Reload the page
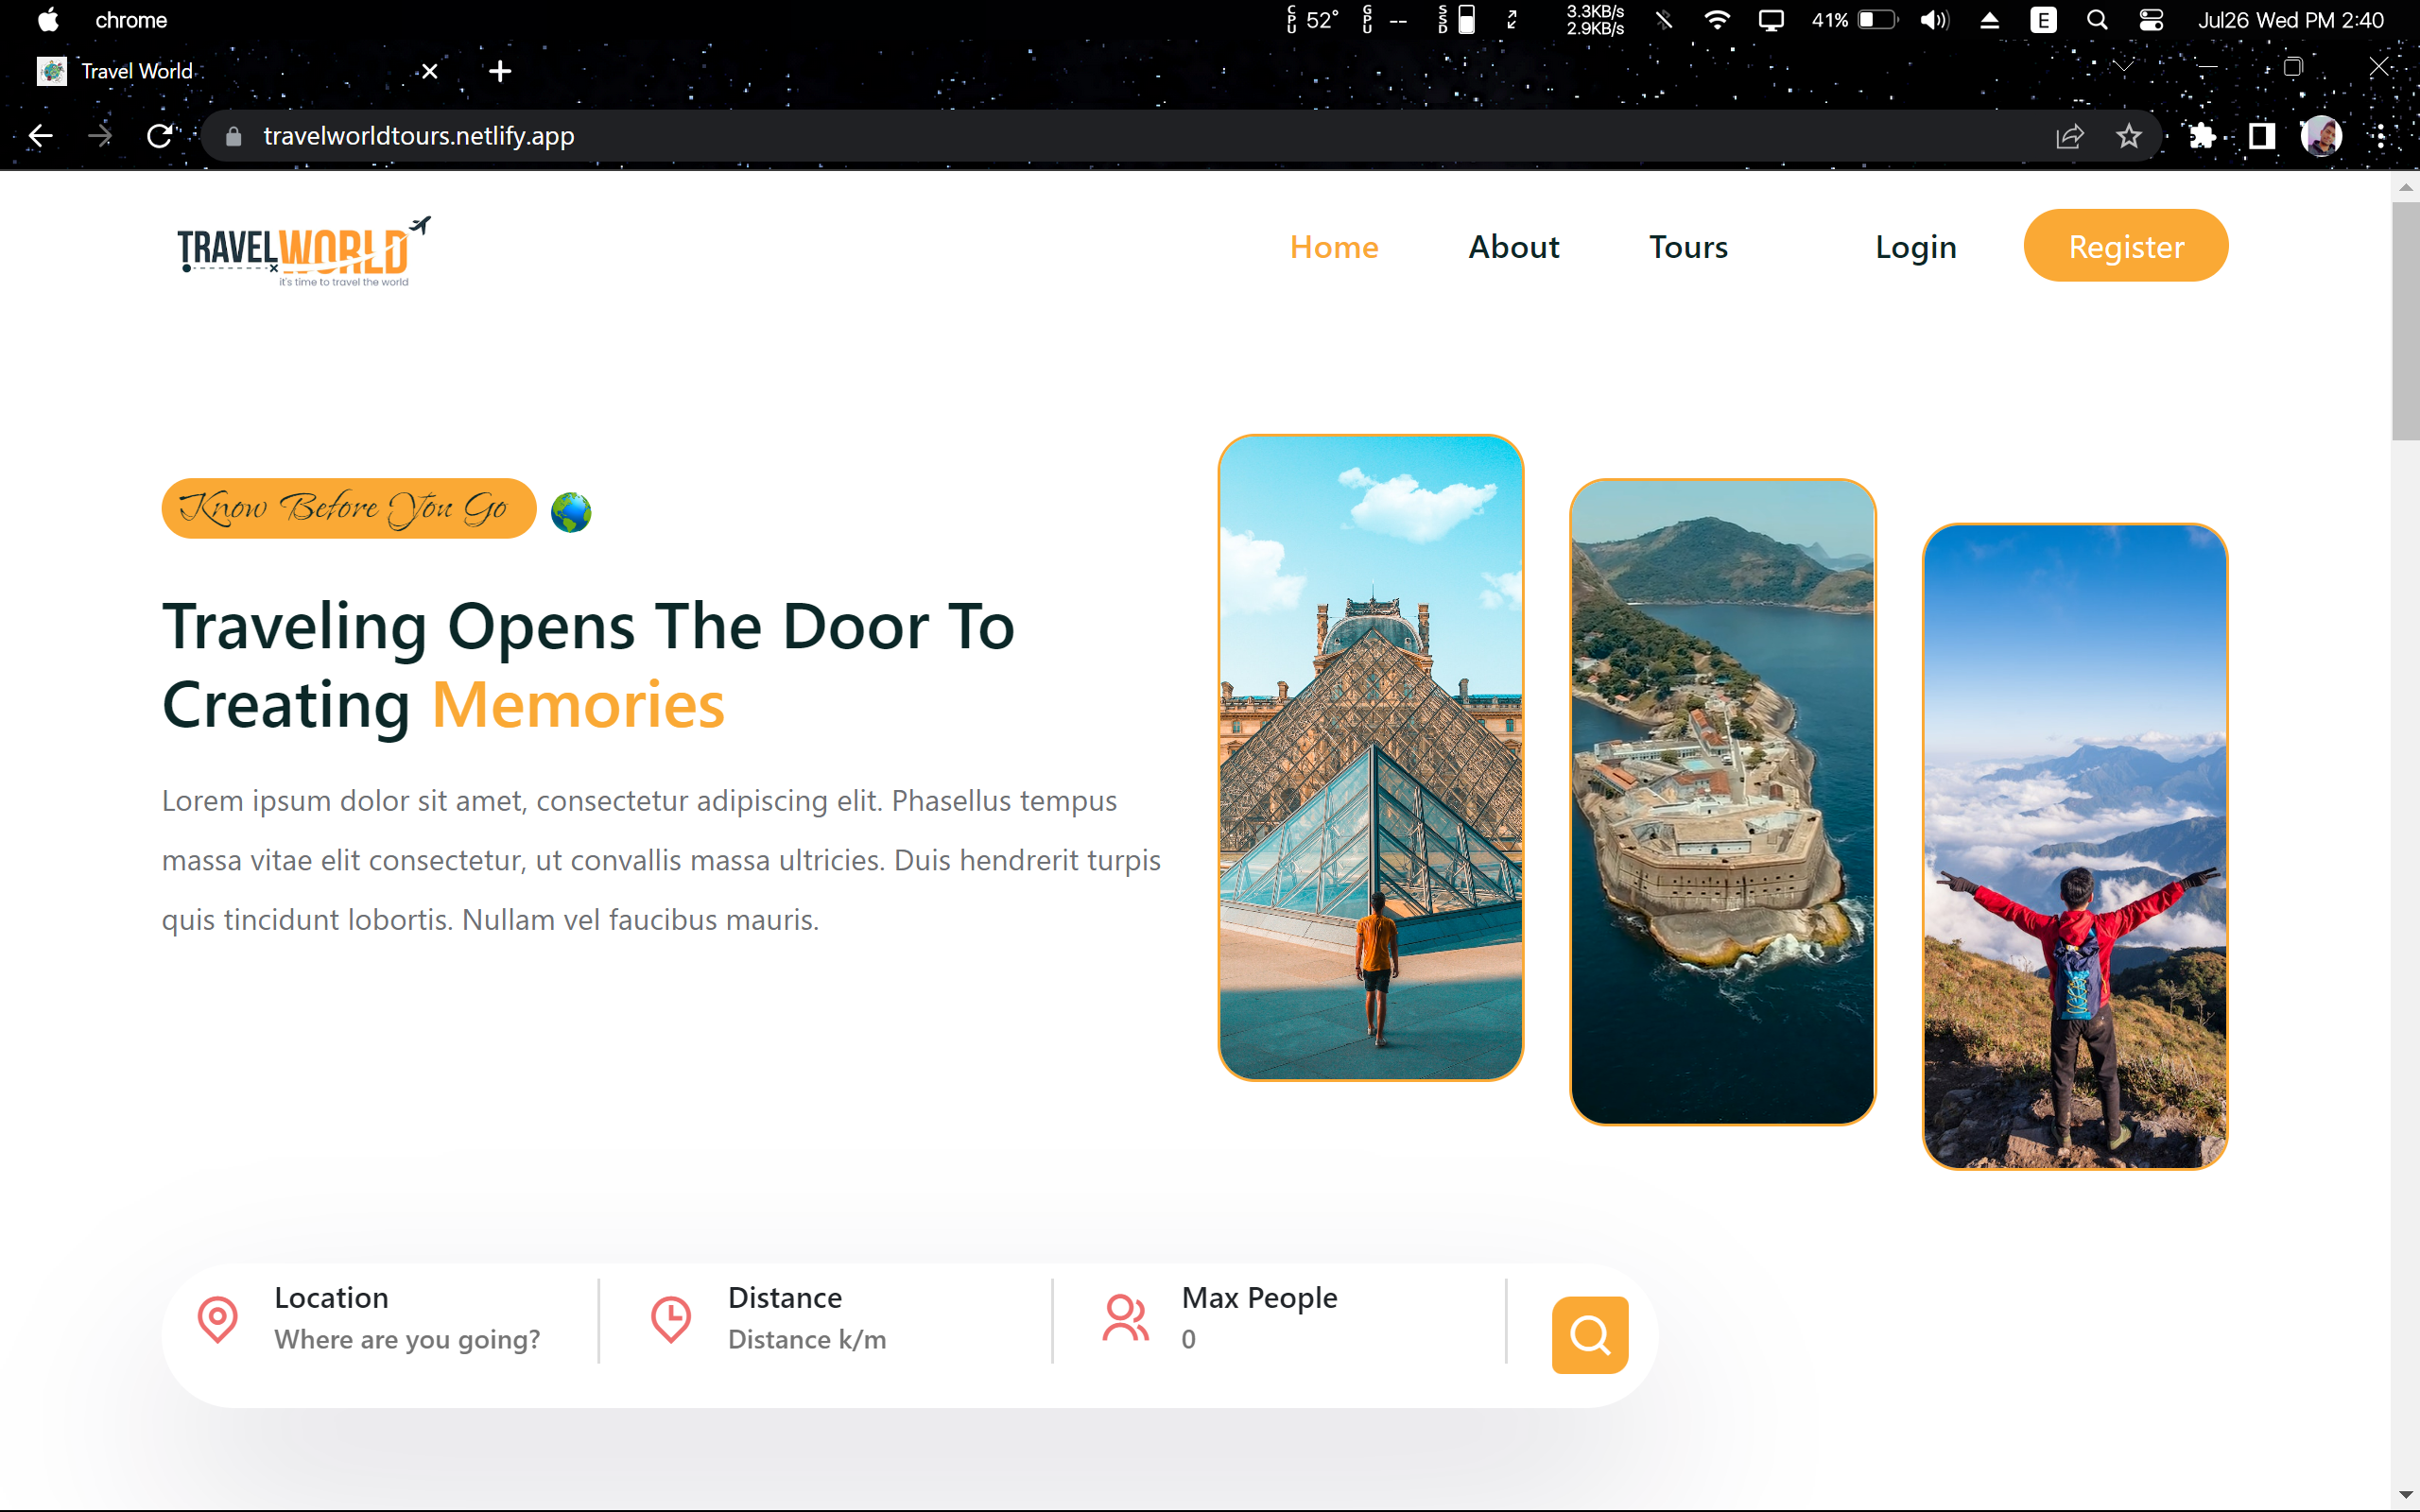Viewport: 2420px width, 1512px height. click(160, 135)
